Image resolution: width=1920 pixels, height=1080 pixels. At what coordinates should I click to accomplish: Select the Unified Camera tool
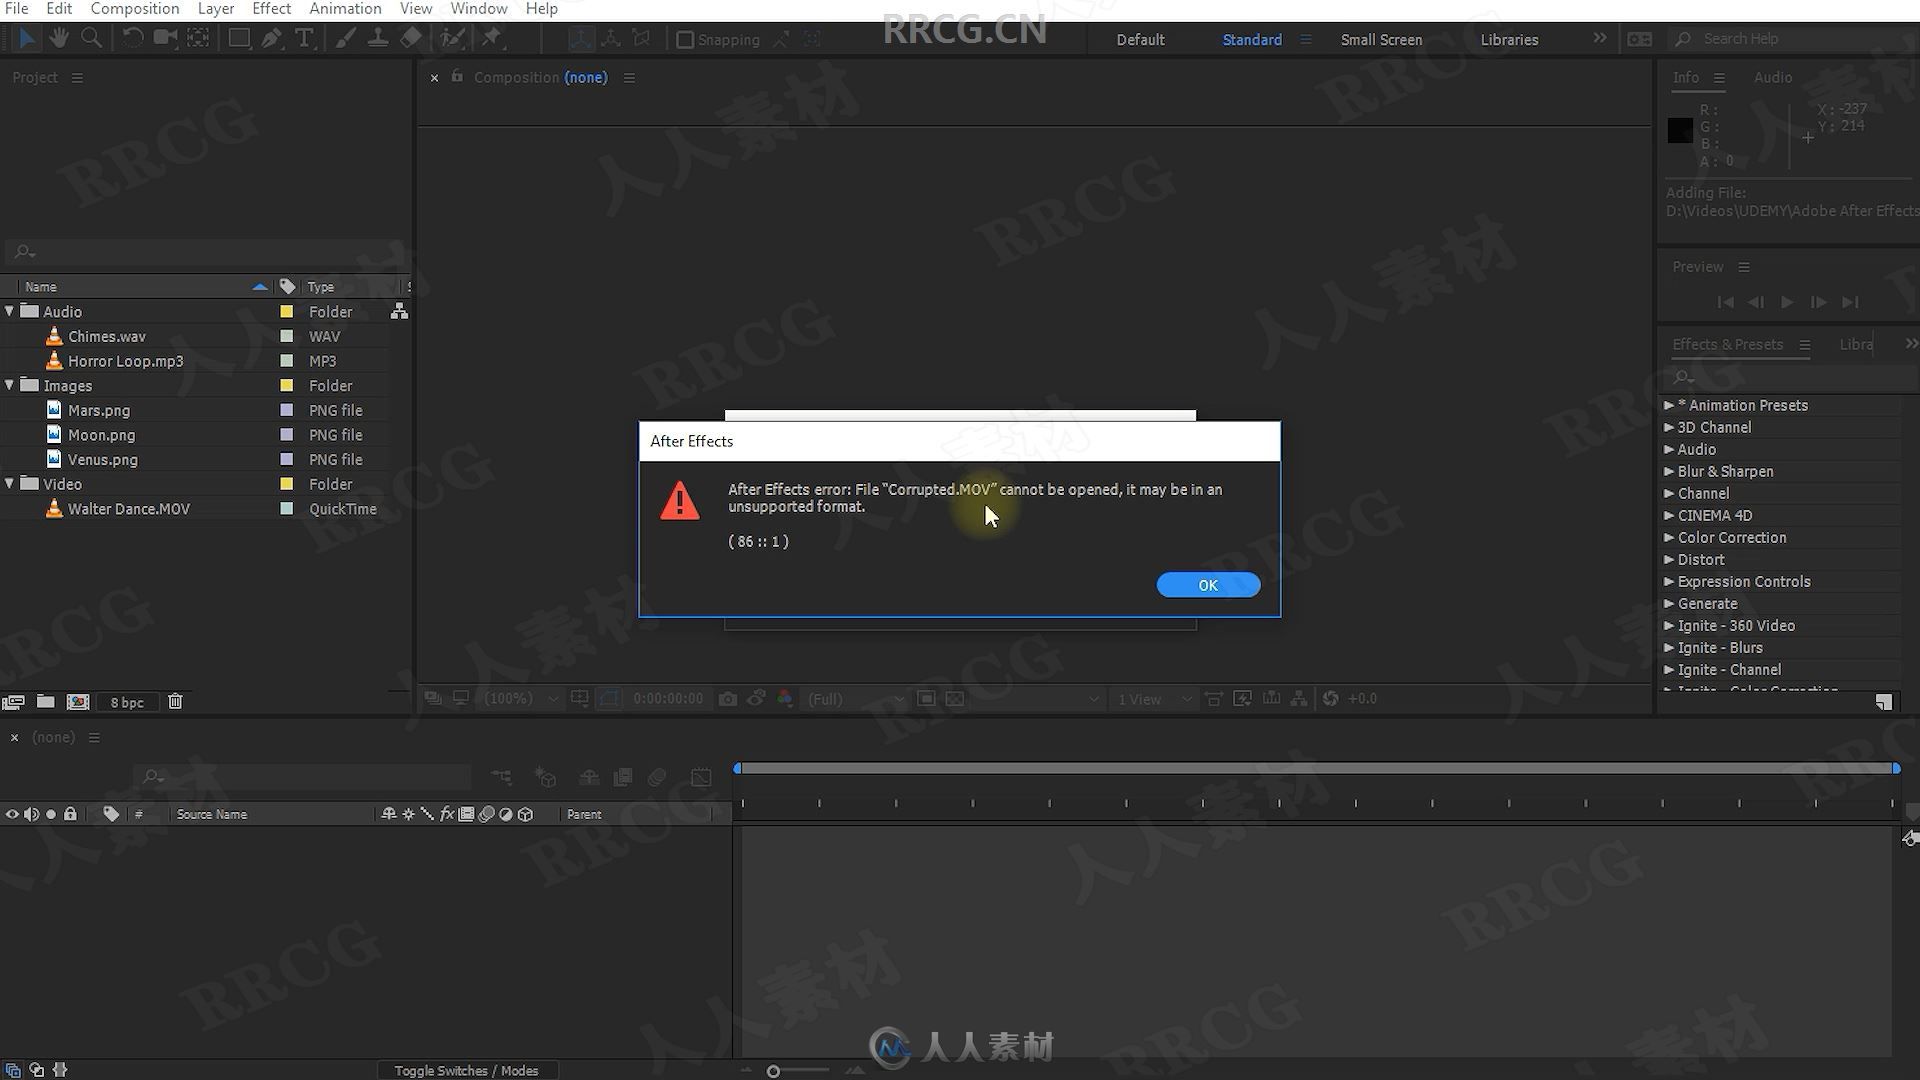165,38
